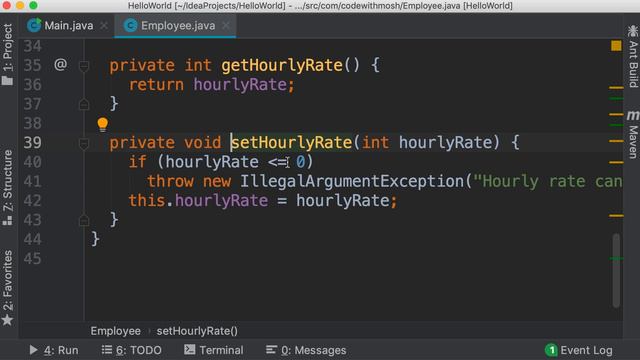Collapse the getHourlyRate method fold at line 35

pos(84,65)
